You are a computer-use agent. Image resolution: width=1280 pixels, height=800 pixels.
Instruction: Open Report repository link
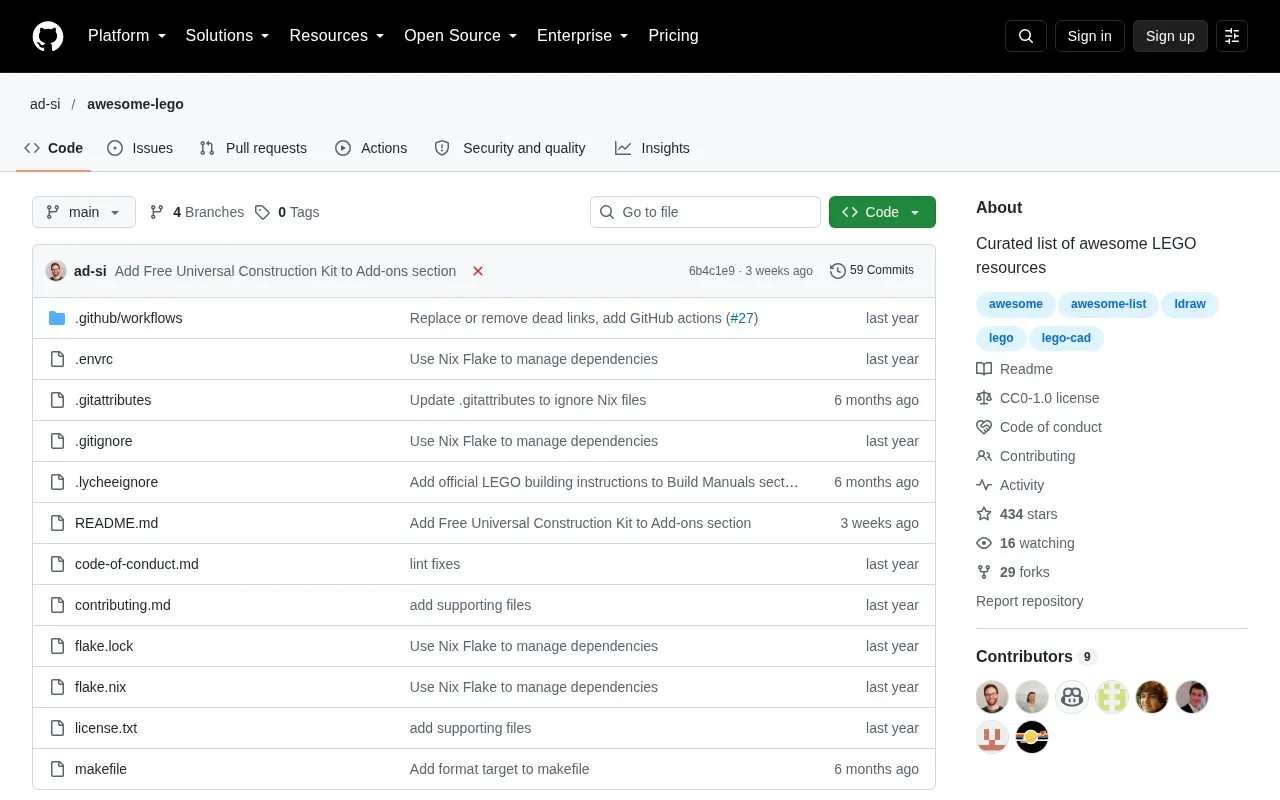pyautogui.click(x=1029, y=601)
